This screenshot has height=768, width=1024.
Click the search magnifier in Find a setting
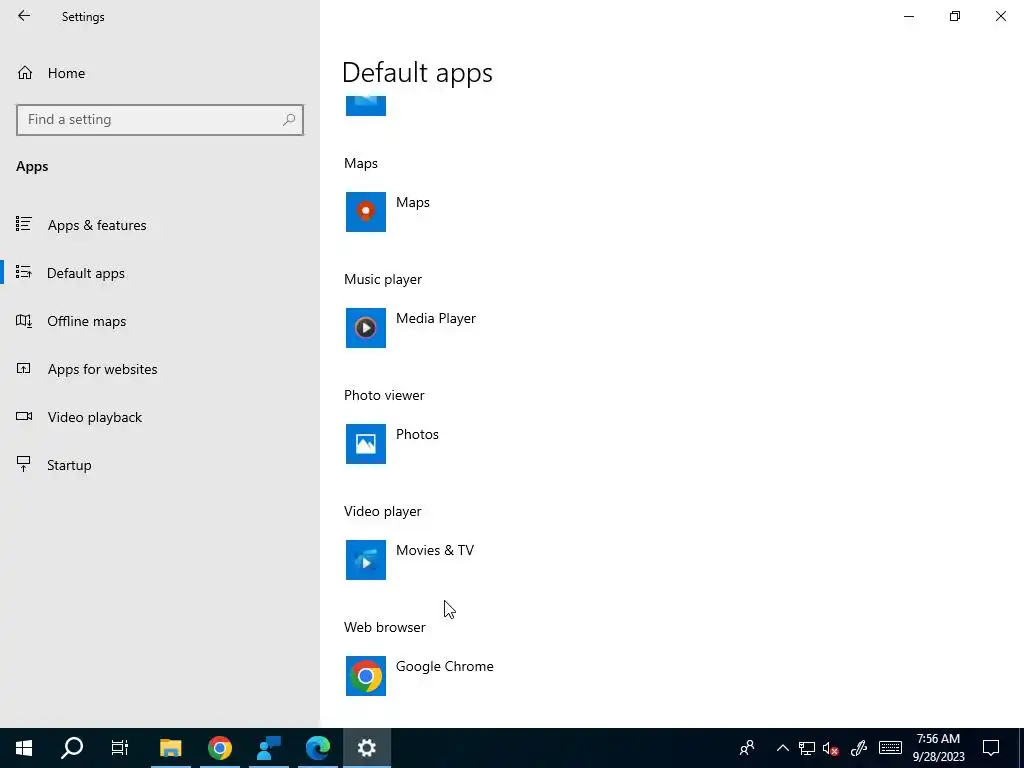pyautogui.click(x=289, y=120)
